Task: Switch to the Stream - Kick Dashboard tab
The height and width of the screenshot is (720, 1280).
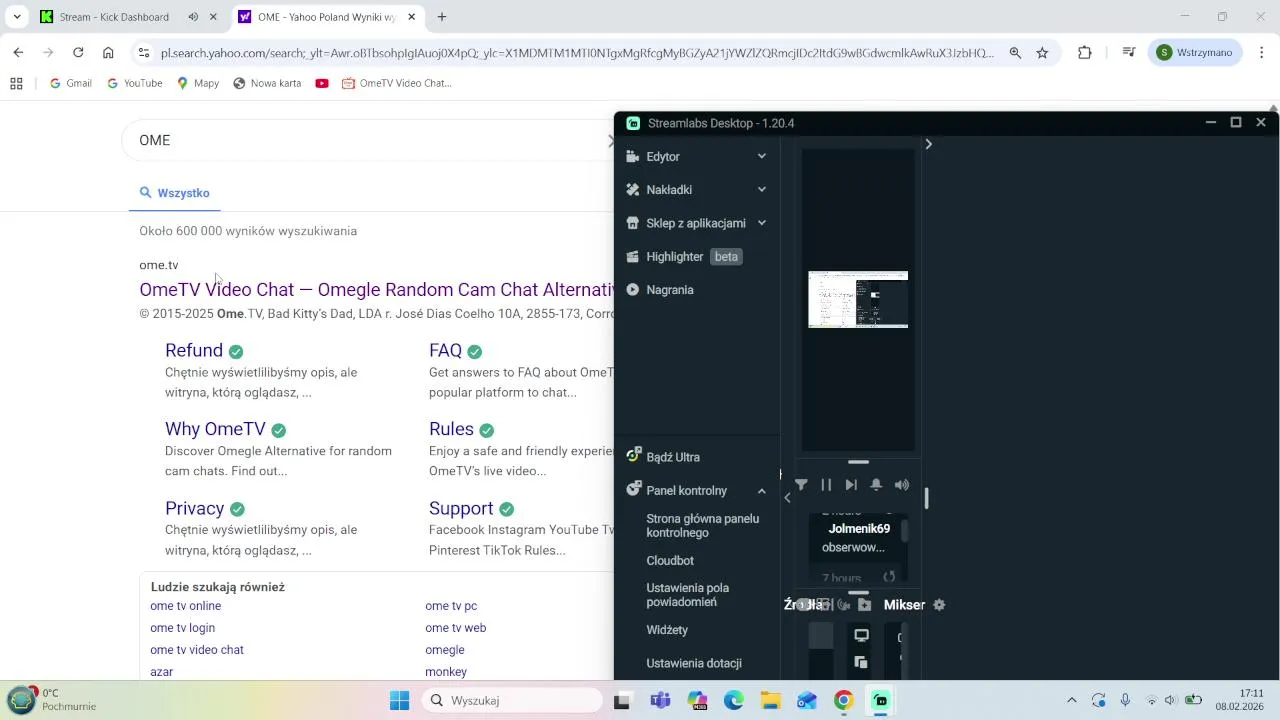Action: pyautogui.click(x=114, y=17)
